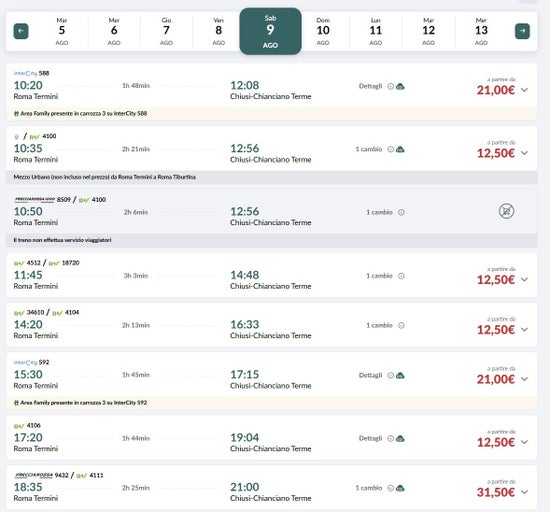Click 12,50€ price on 14:20 train
550x512 pixels.
coord(496,330)
